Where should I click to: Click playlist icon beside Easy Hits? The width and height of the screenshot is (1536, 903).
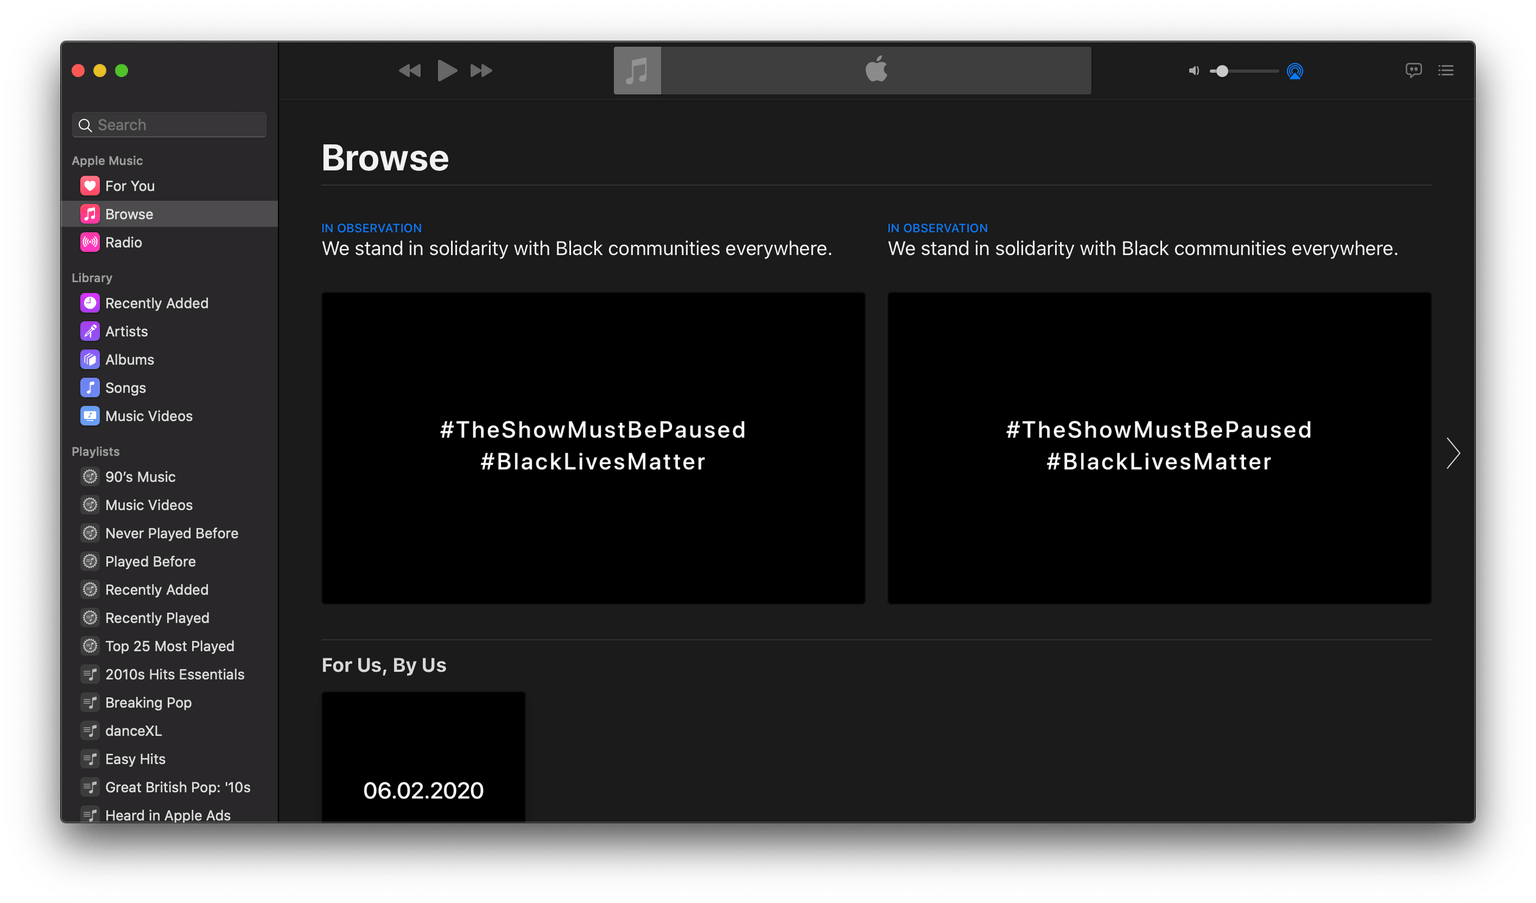click(90, 759)
